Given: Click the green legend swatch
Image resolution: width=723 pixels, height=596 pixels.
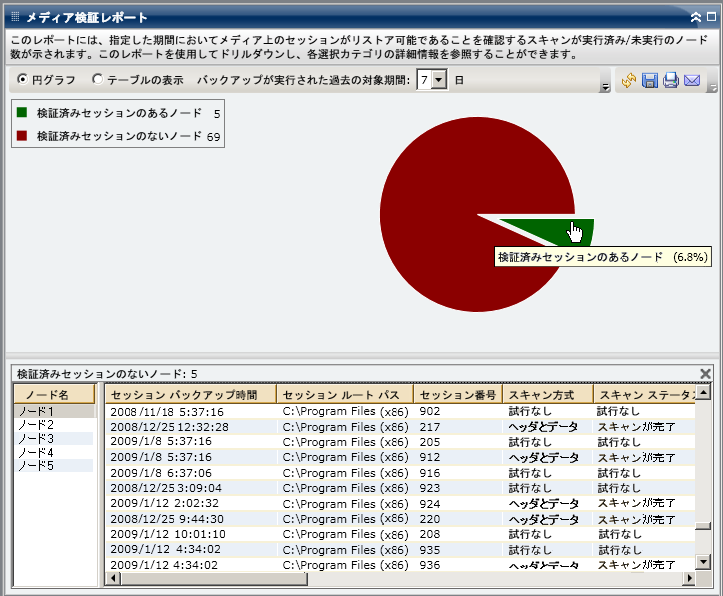Looking at the screenshot, I should (22, 112).
